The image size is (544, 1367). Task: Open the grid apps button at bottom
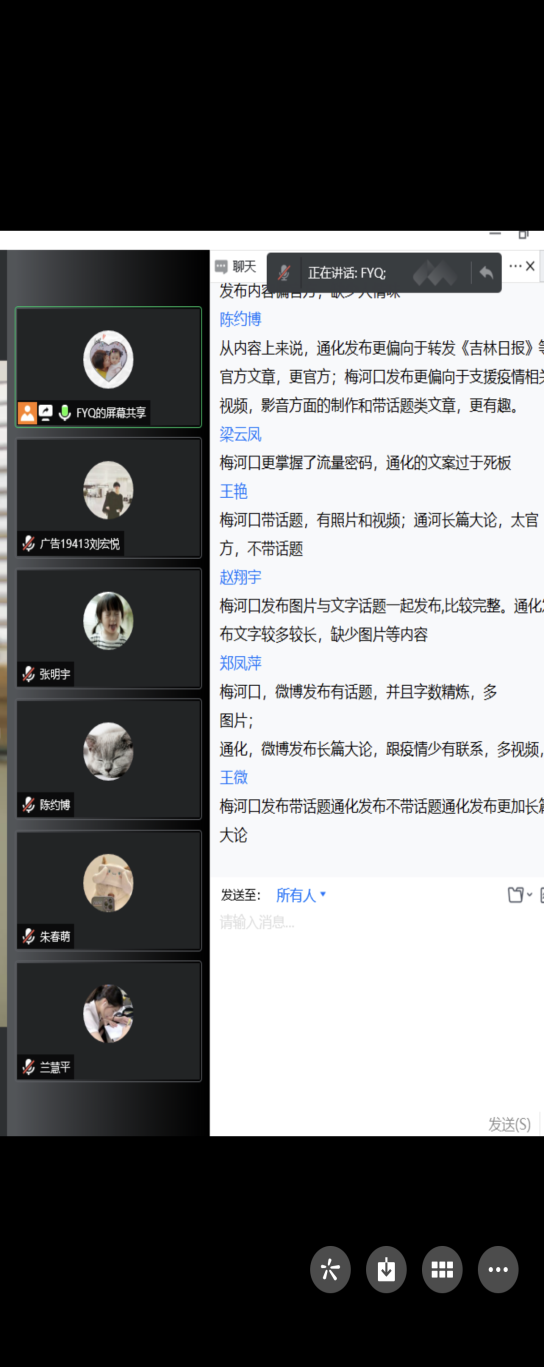click(x=442, y=1270)
